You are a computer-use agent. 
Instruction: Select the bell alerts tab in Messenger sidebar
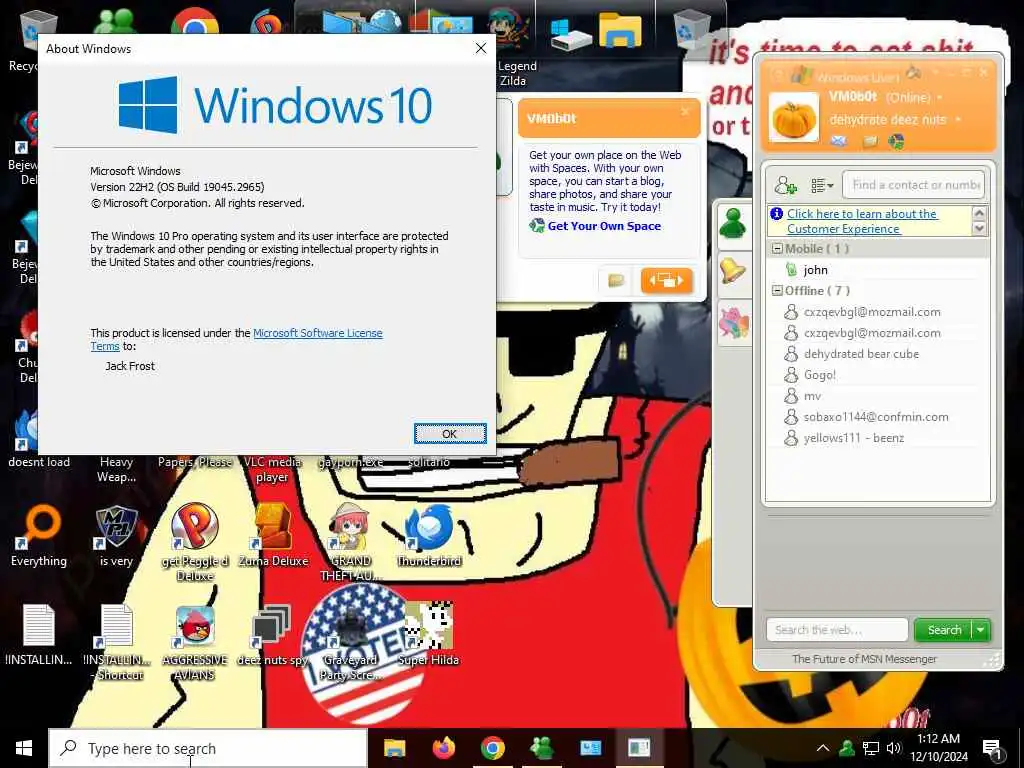[733, 270]
